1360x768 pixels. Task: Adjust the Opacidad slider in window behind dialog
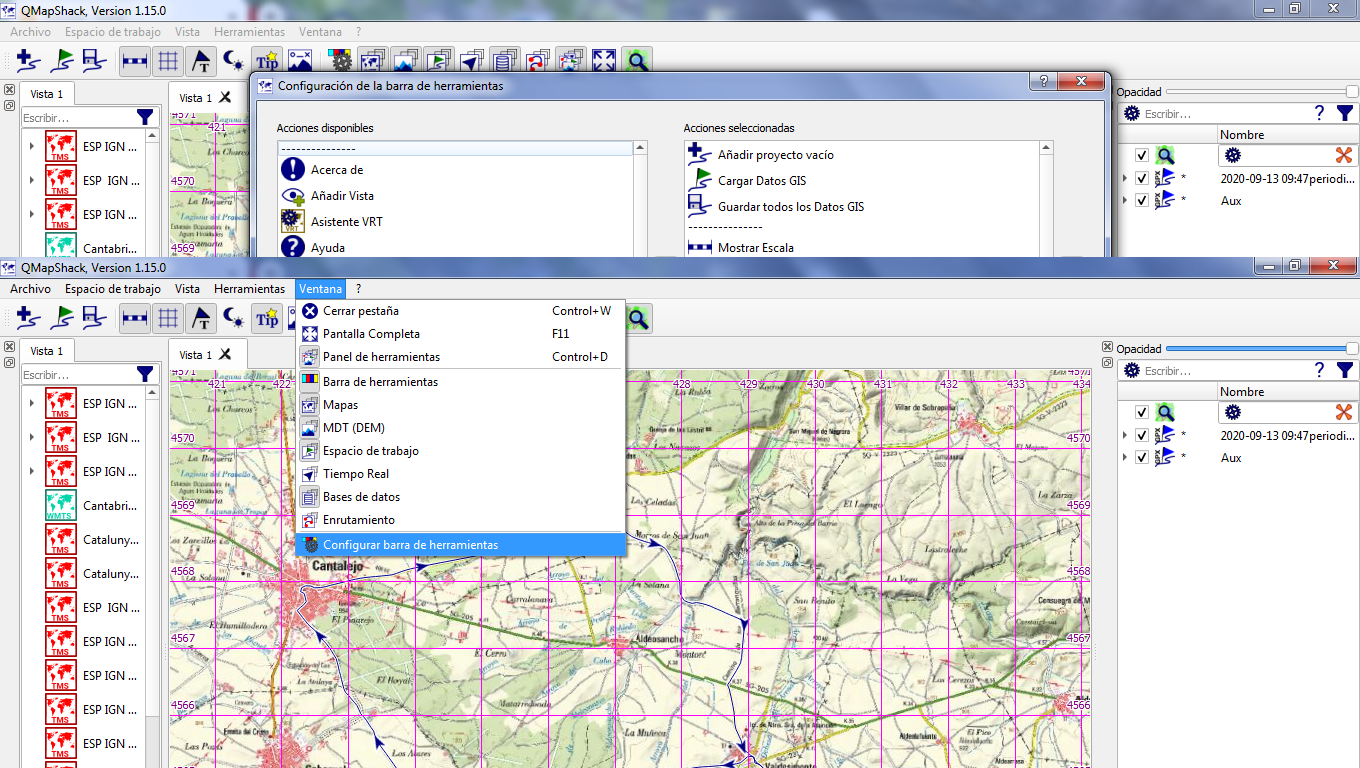click(1262, 92)
